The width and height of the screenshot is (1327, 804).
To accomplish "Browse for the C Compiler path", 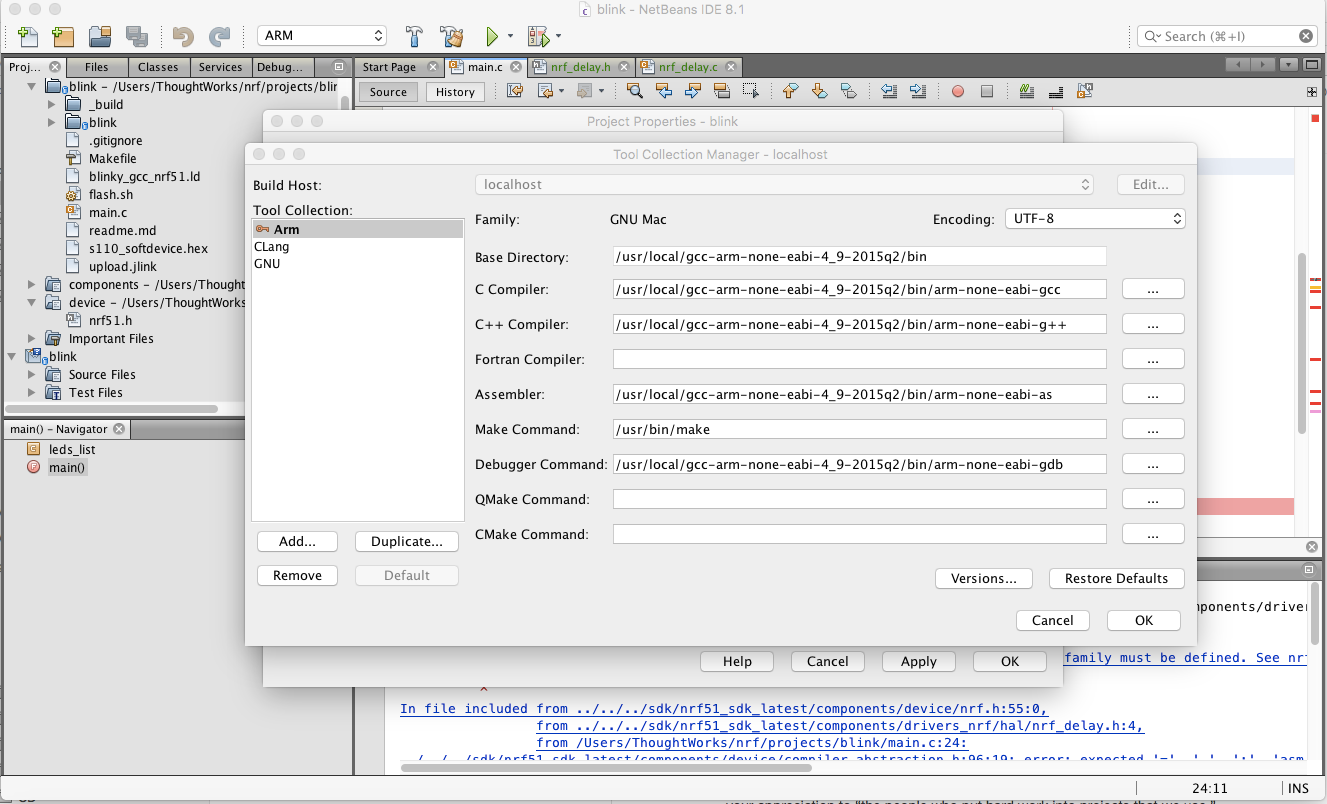I will point(1153,289).
